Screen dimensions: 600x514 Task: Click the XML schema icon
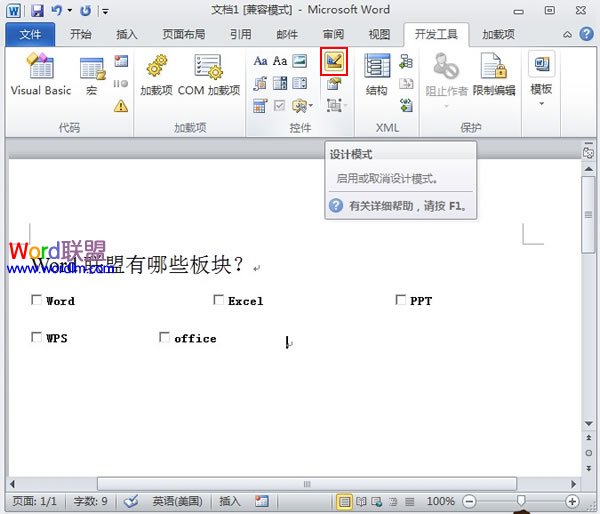[406, 61]
